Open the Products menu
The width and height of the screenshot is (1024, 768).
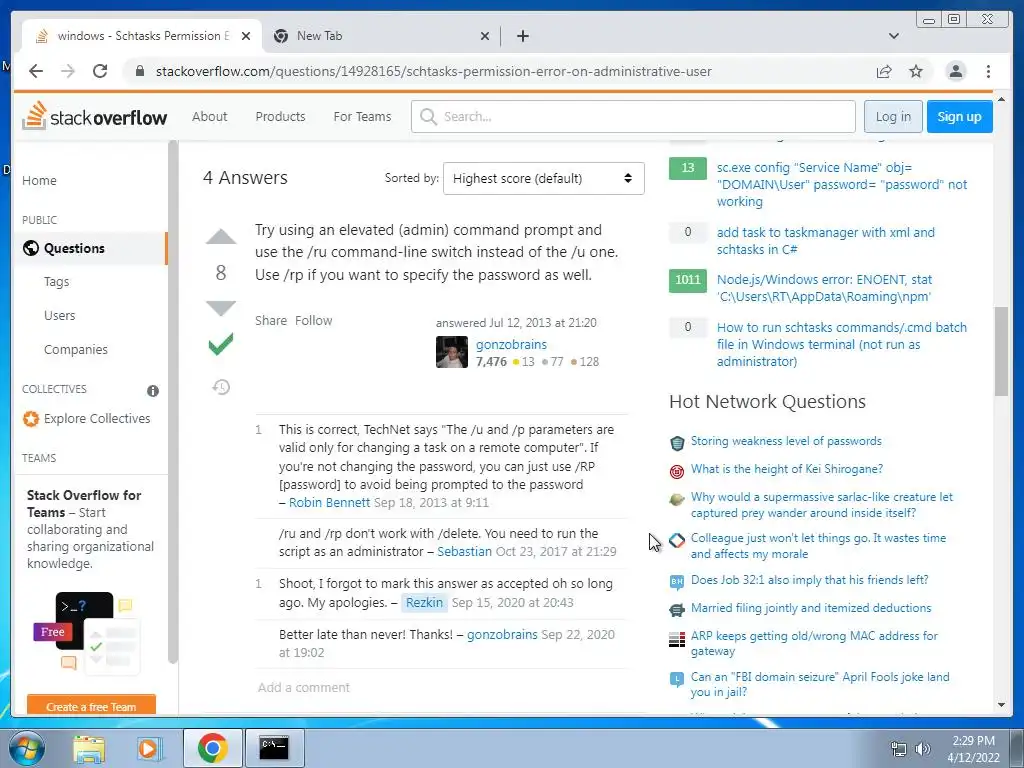[280, 116]
